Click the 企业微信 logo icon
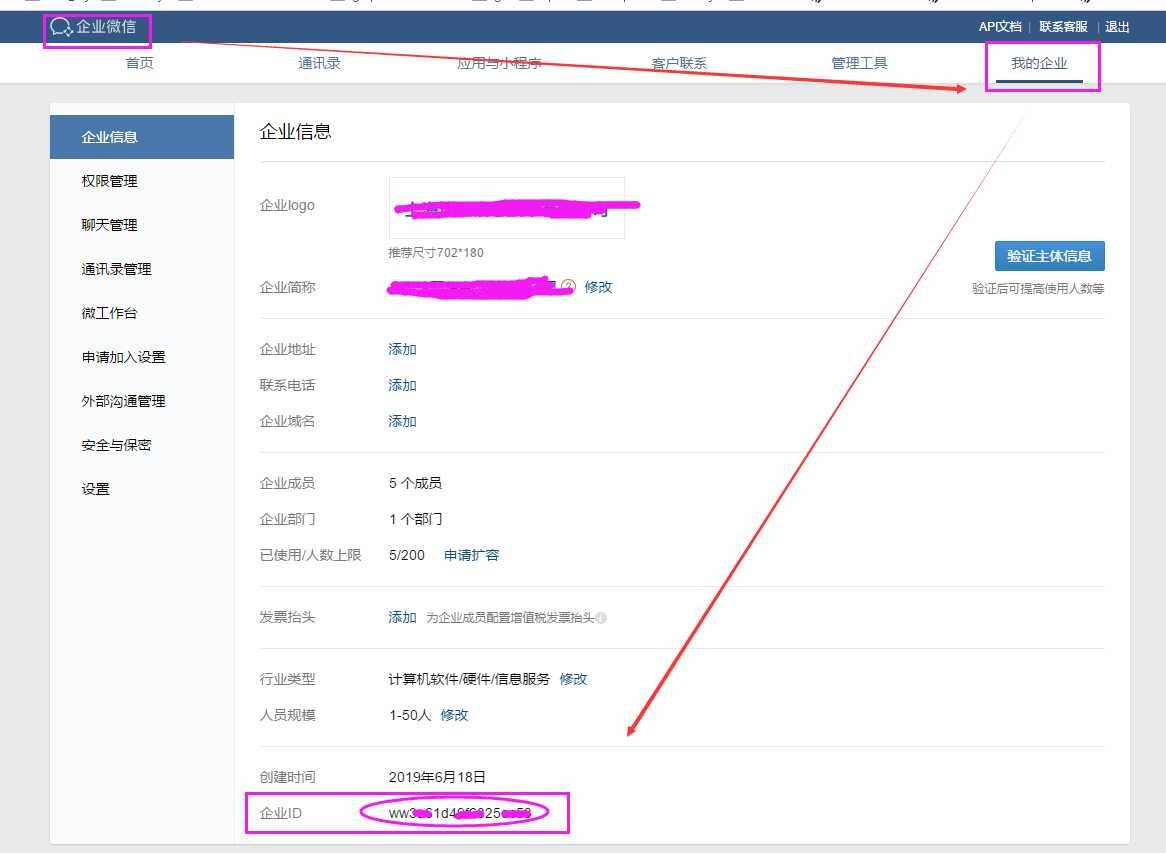 click(61, 28)
